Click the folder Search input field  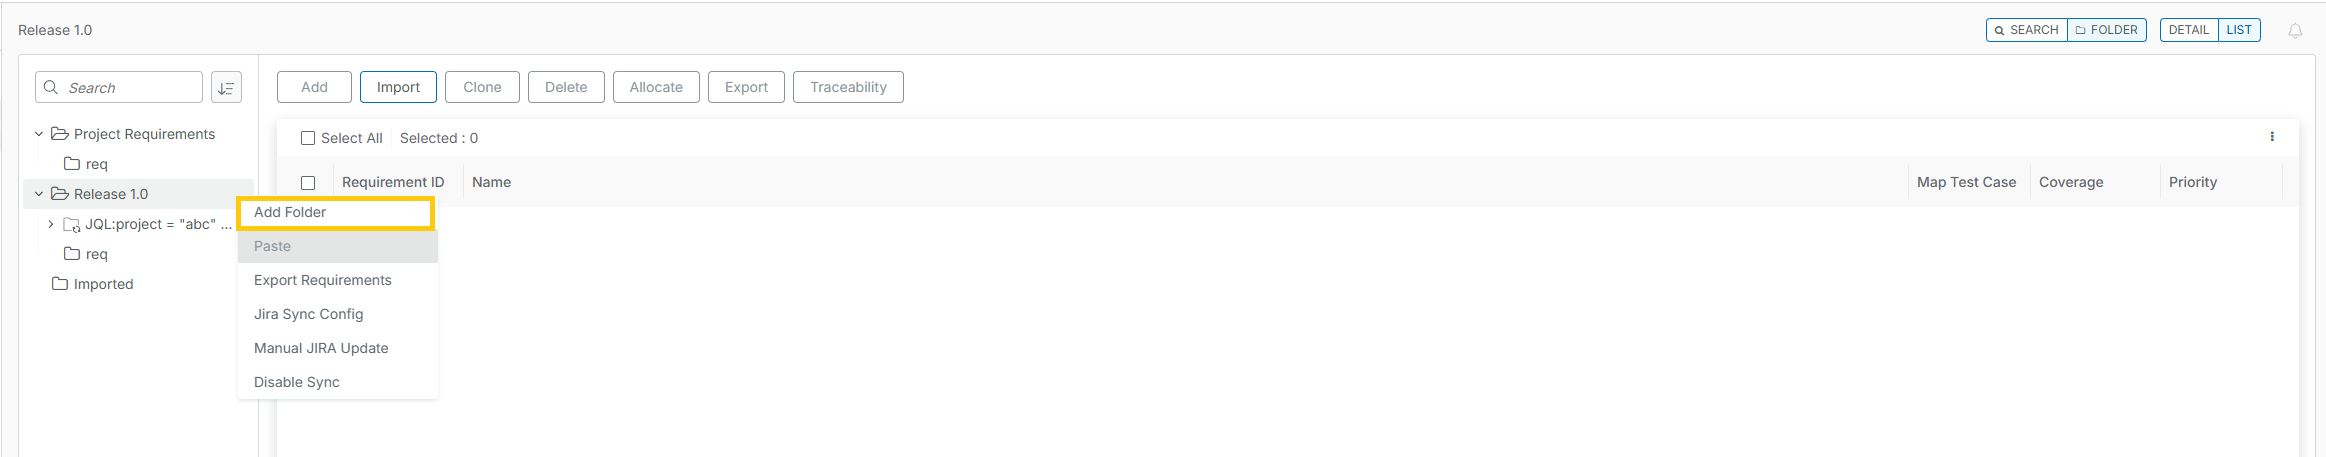tap(130, 88)
